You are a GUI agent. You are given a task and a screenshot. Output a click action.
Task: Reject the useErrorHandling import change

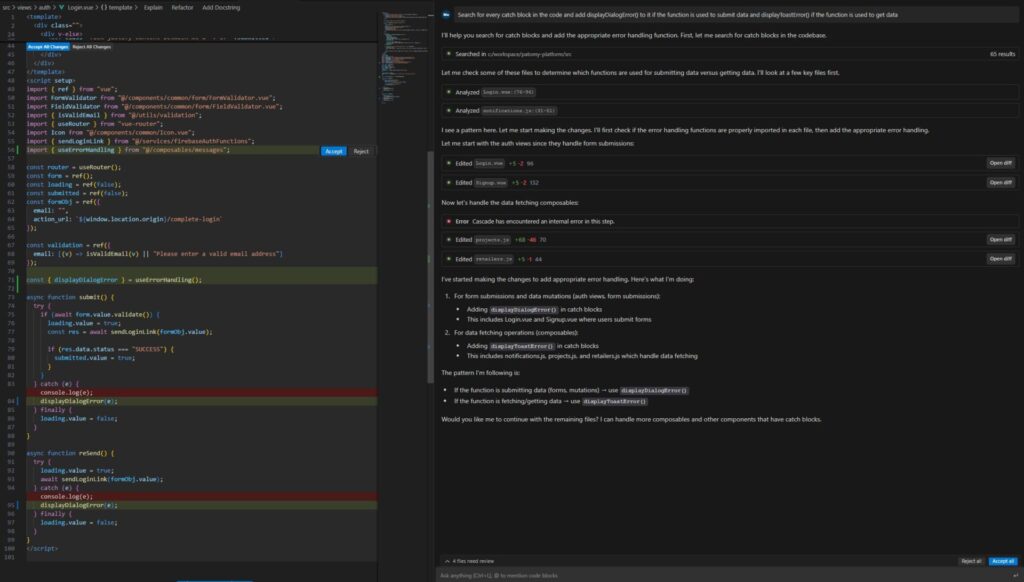pos(360,152)
